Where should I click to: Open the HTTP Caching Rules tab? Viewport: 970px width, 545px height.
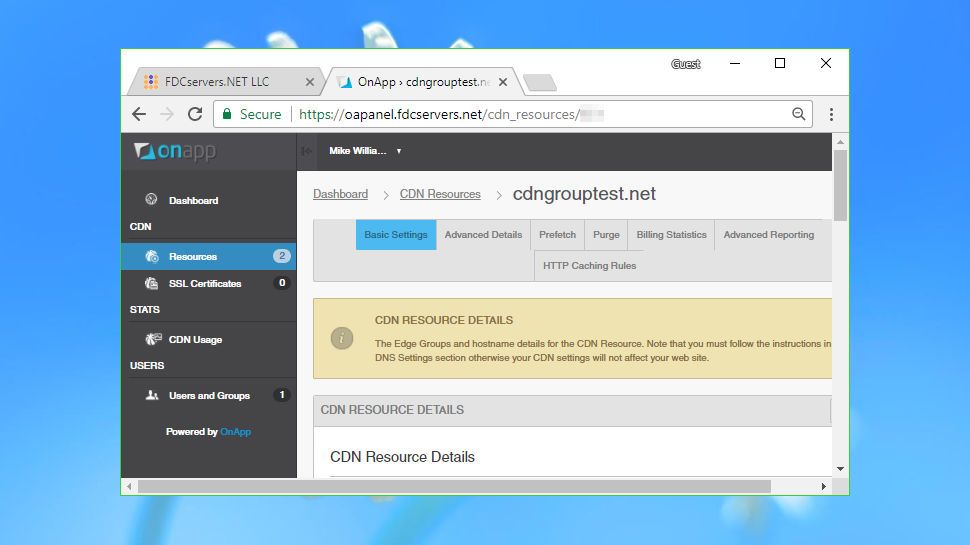pyautogui.click(x=590, y=265)
